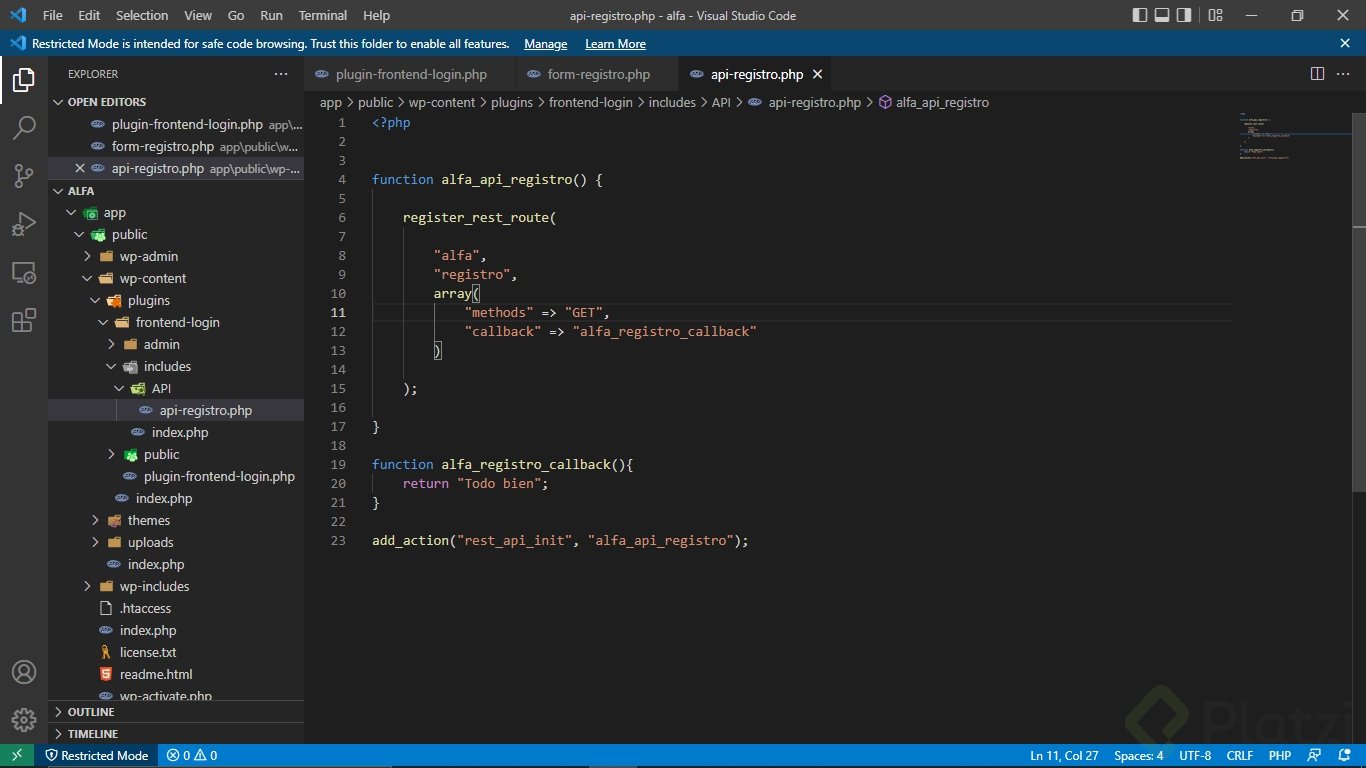Click the Split Editor Right icon
Viewport: 1366px width, 768px height.
tap(1317, 74)
